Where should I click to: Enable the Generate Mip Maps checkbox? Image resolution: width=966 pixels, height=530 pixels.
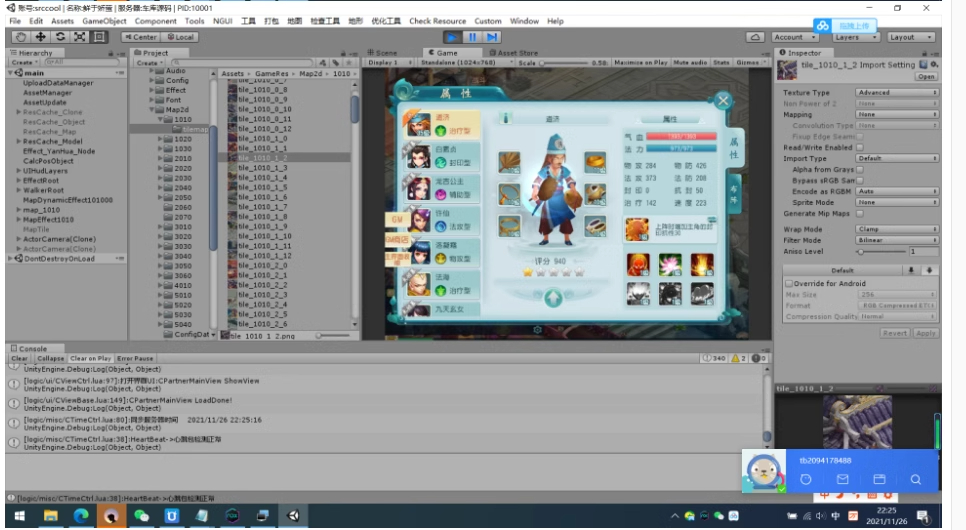click(860, 213)
